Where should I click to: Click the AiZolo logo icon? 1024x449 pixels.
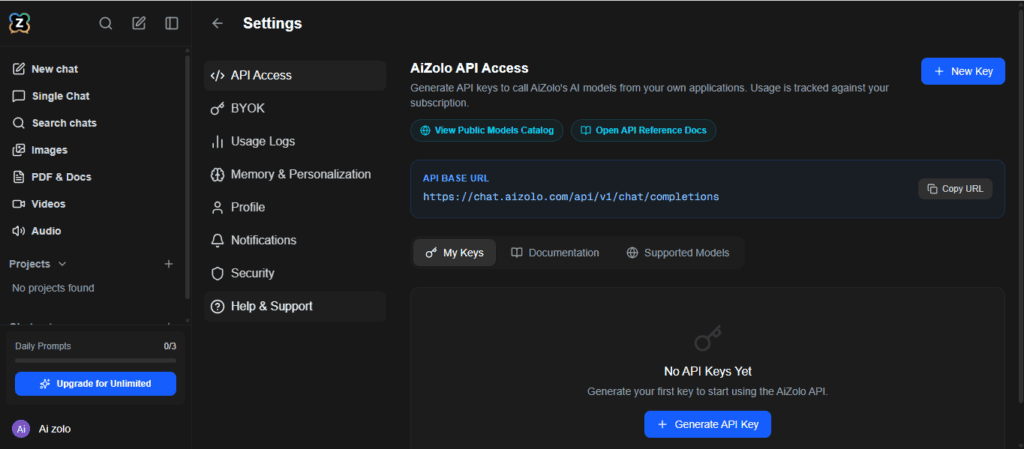coord(20,23)
